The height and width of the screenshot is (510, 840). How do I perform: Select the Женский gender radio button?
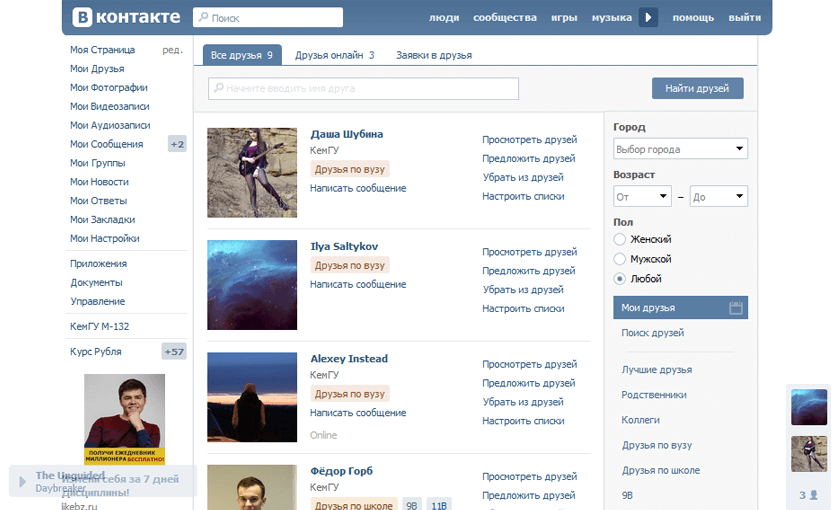[x=620, y=240]
